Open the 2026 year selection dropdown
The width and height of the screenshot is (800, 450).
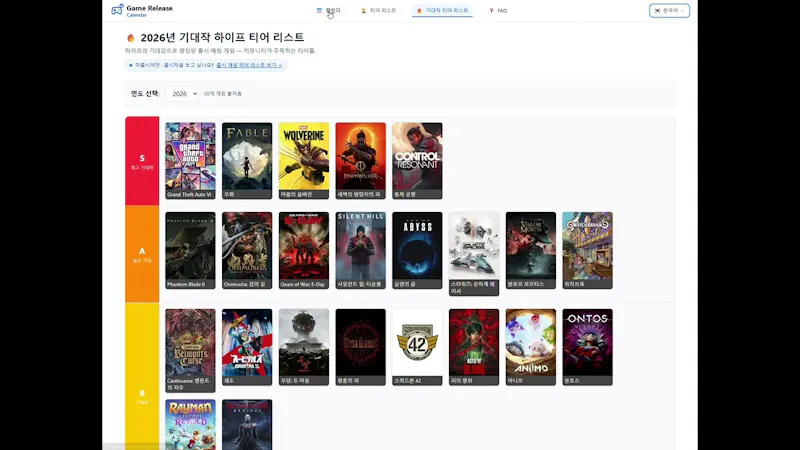pos(182,94)
